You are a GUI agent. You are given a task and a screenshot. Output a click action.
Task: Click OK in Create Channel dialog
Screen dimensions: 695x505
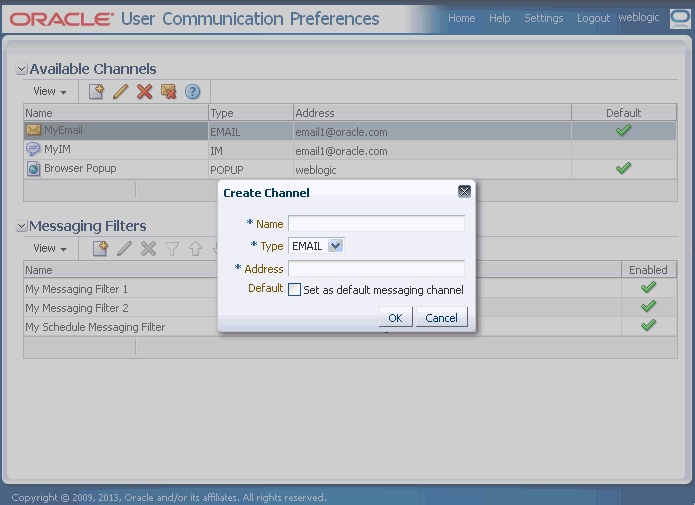[x=395, y=317]
